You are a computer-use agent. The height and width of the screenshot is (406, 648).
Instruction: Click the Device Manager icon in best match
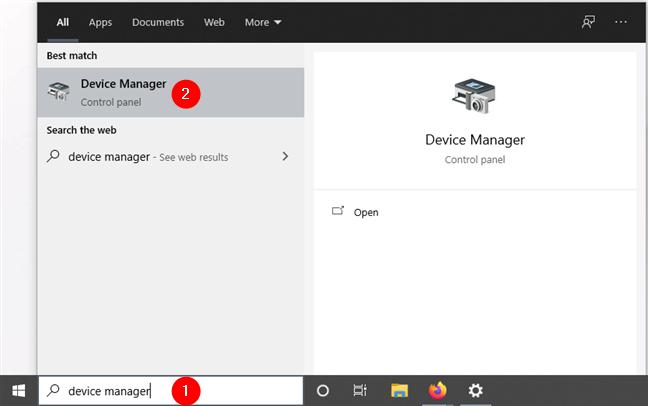(x=58, y=91)
